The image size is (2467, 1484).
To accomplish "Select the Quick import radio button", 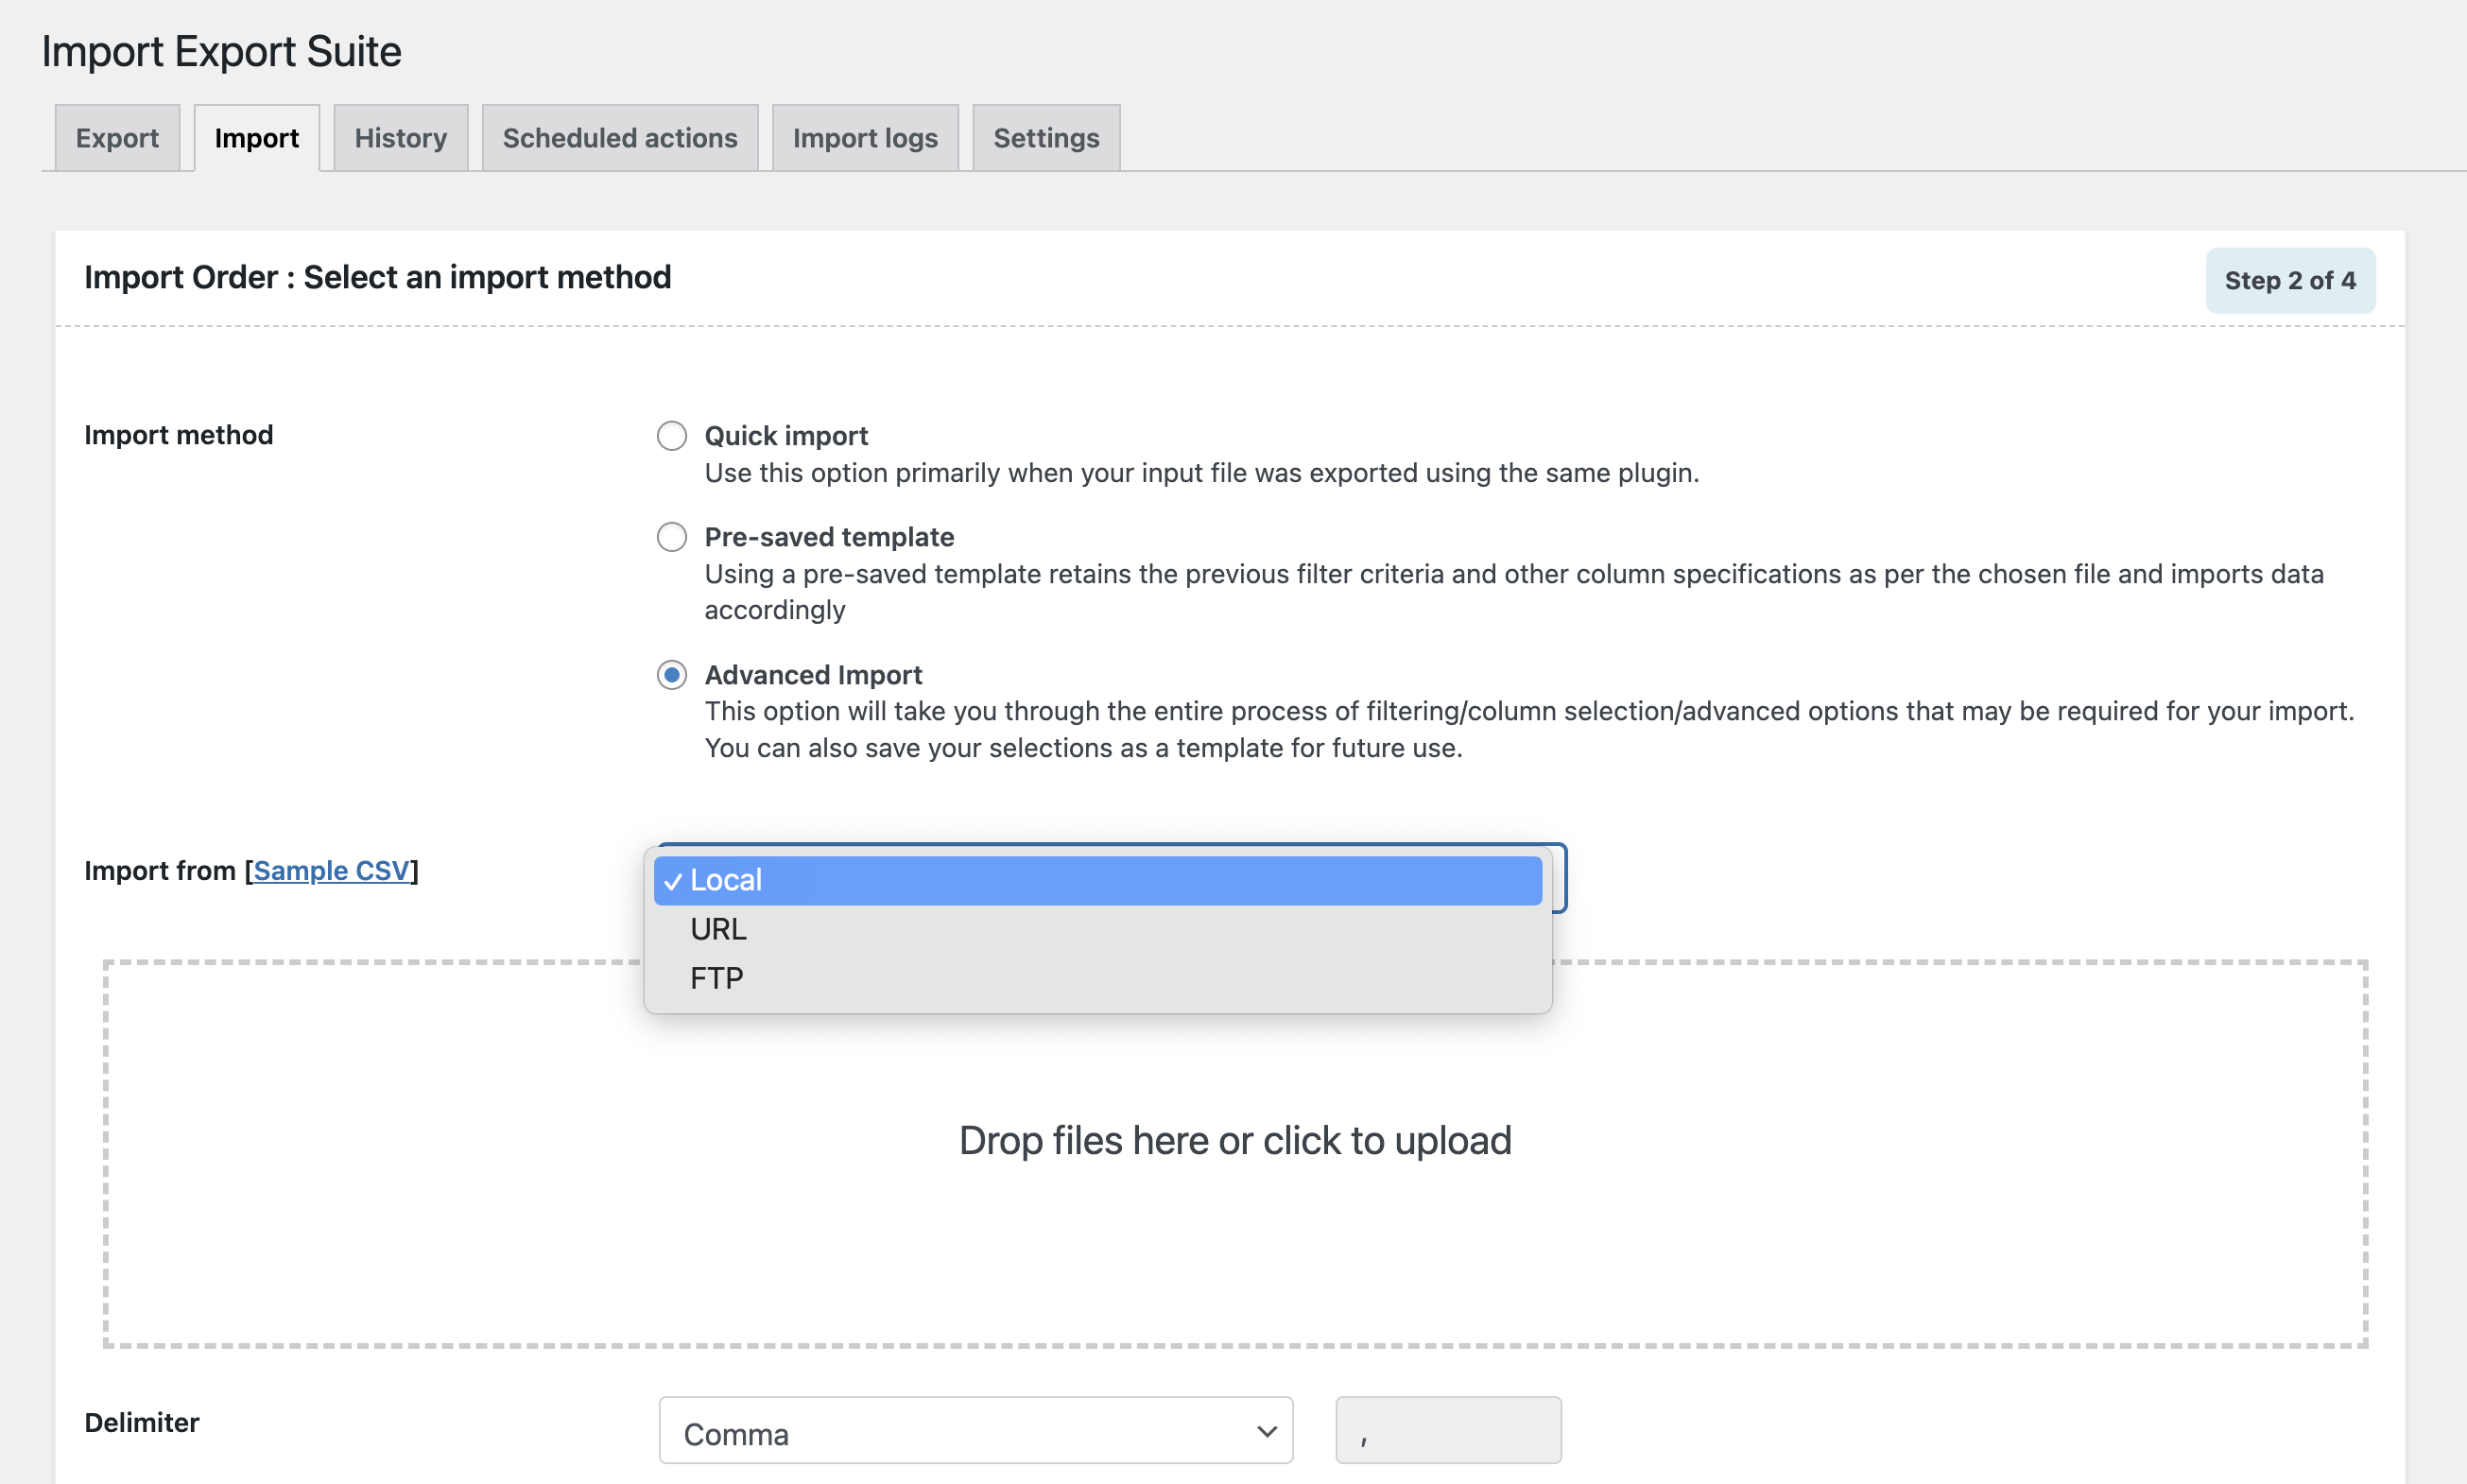I will (671, 436).
